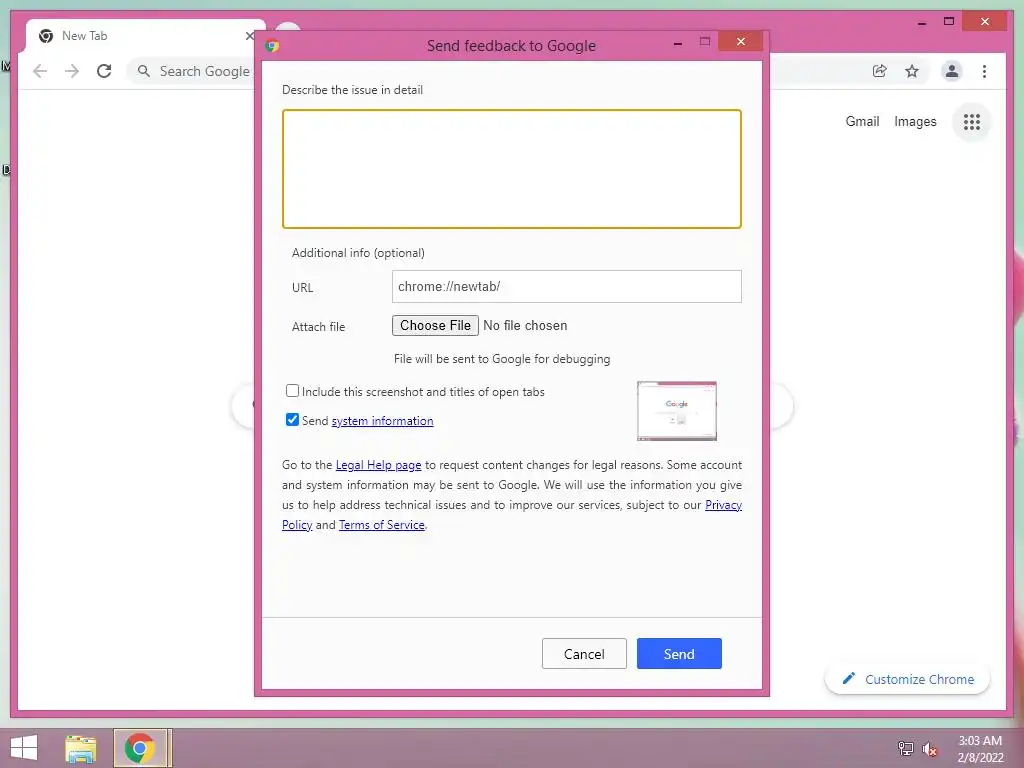
Task: Click the Customize Chrome pencil icon
Action: pyautogui.click(x=848, y=679)
